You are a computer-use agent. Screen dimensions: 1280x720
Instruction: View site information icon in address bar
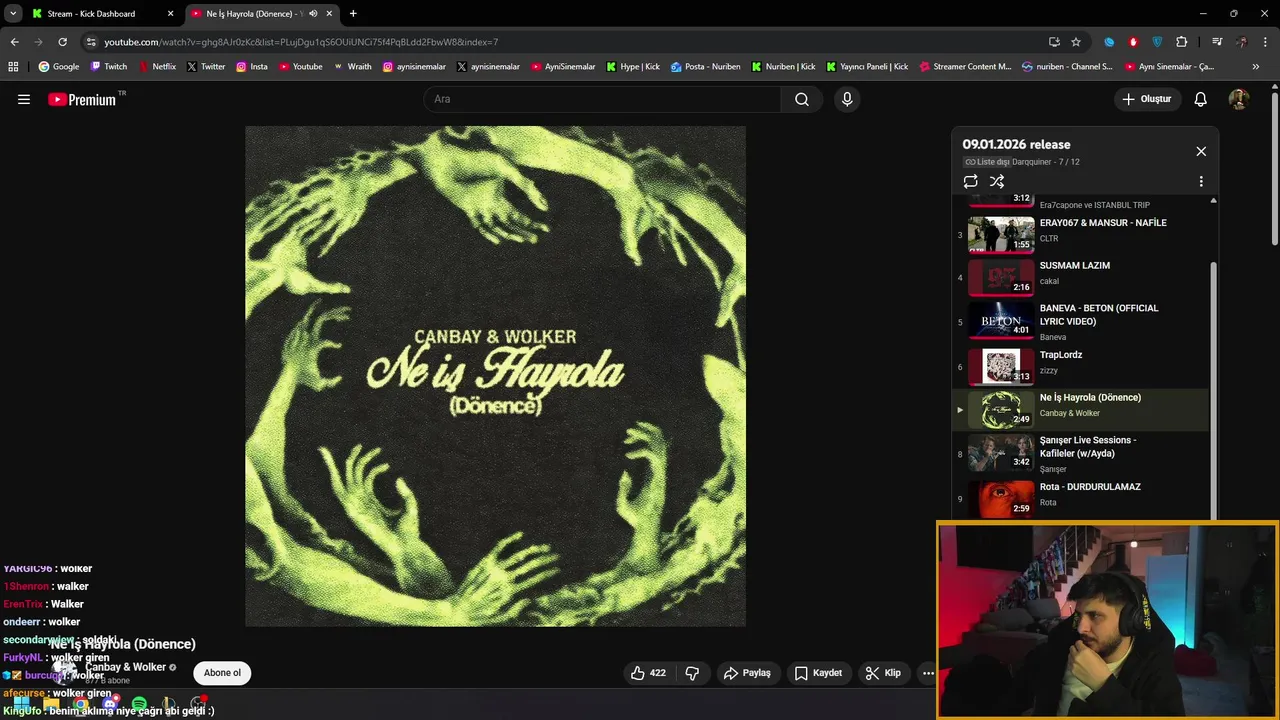point(91,42)
